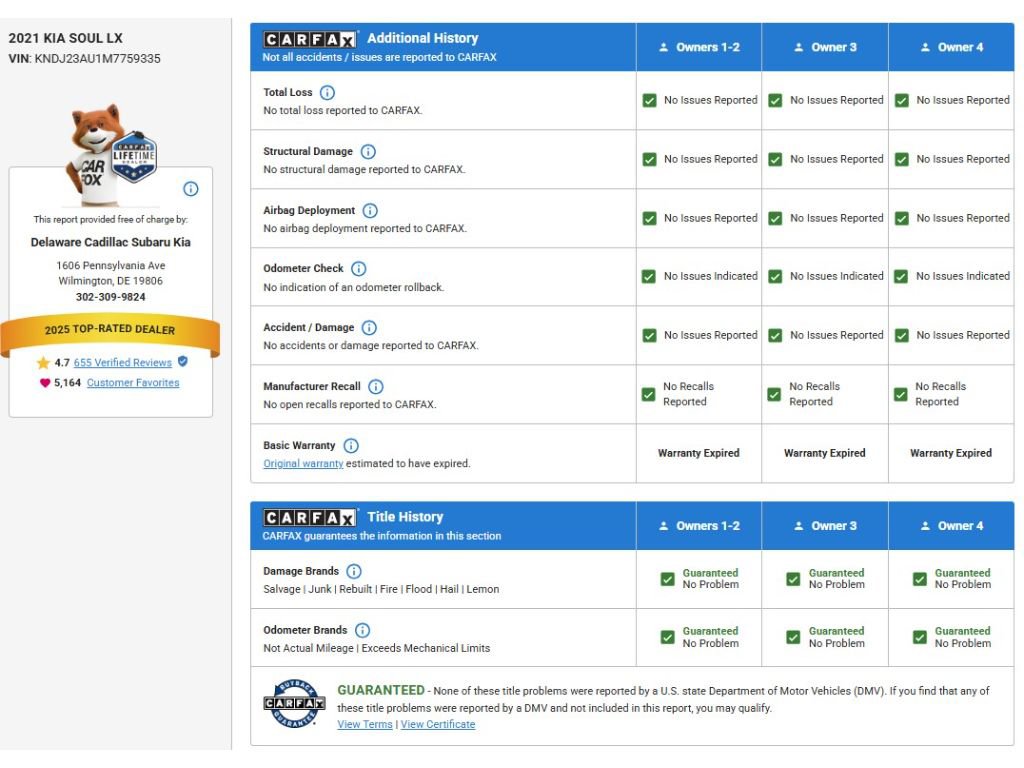The image size is (1024, 768).
Task: Click Odometer Check checkmark for Owners 1-2
Action: (x=649, y=276)
